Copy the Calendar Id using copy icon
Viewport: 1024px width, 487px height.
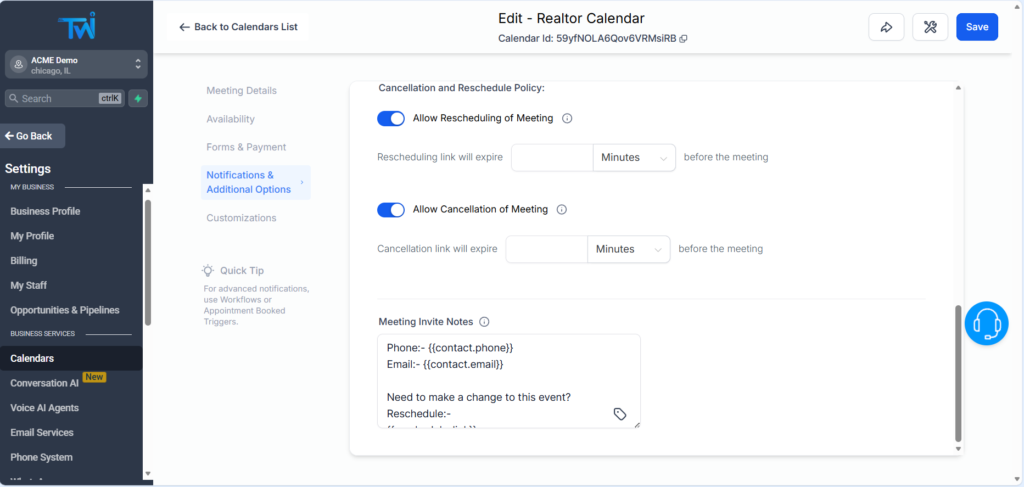(x=684, y=39)
